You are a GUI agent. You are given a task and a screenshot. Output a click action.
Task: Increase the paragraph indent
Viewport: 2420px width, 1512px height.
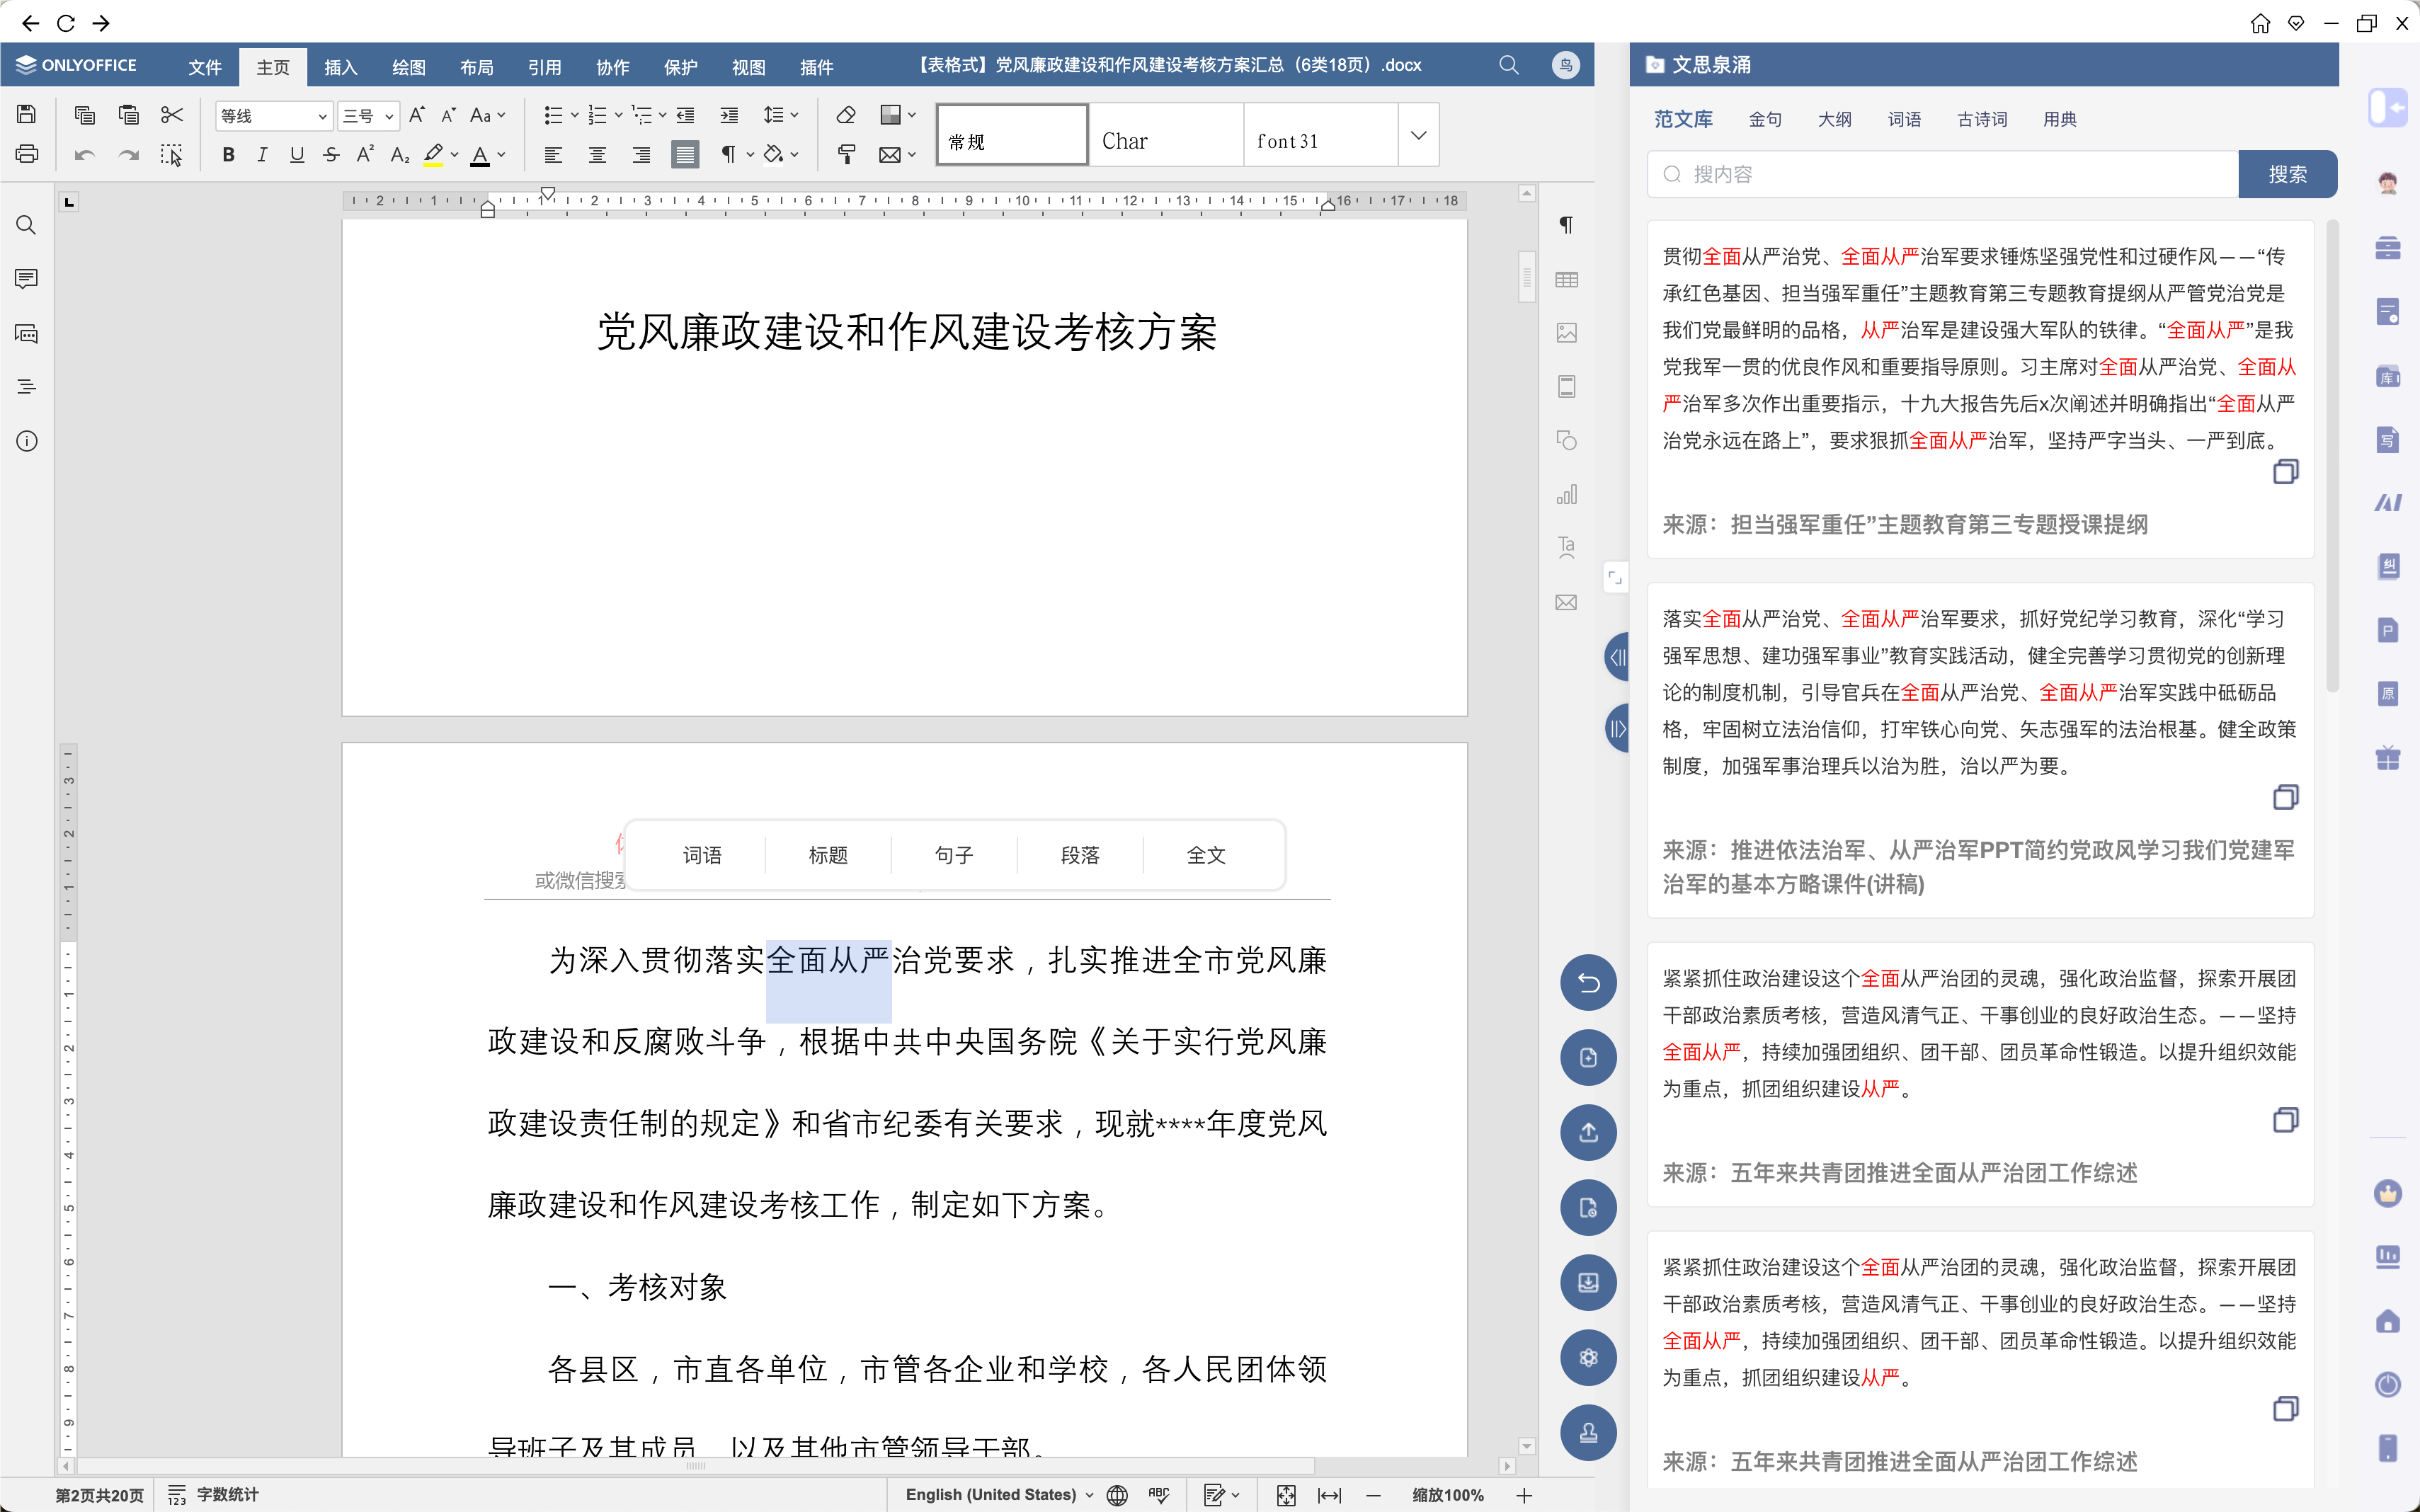coord(730,115)
